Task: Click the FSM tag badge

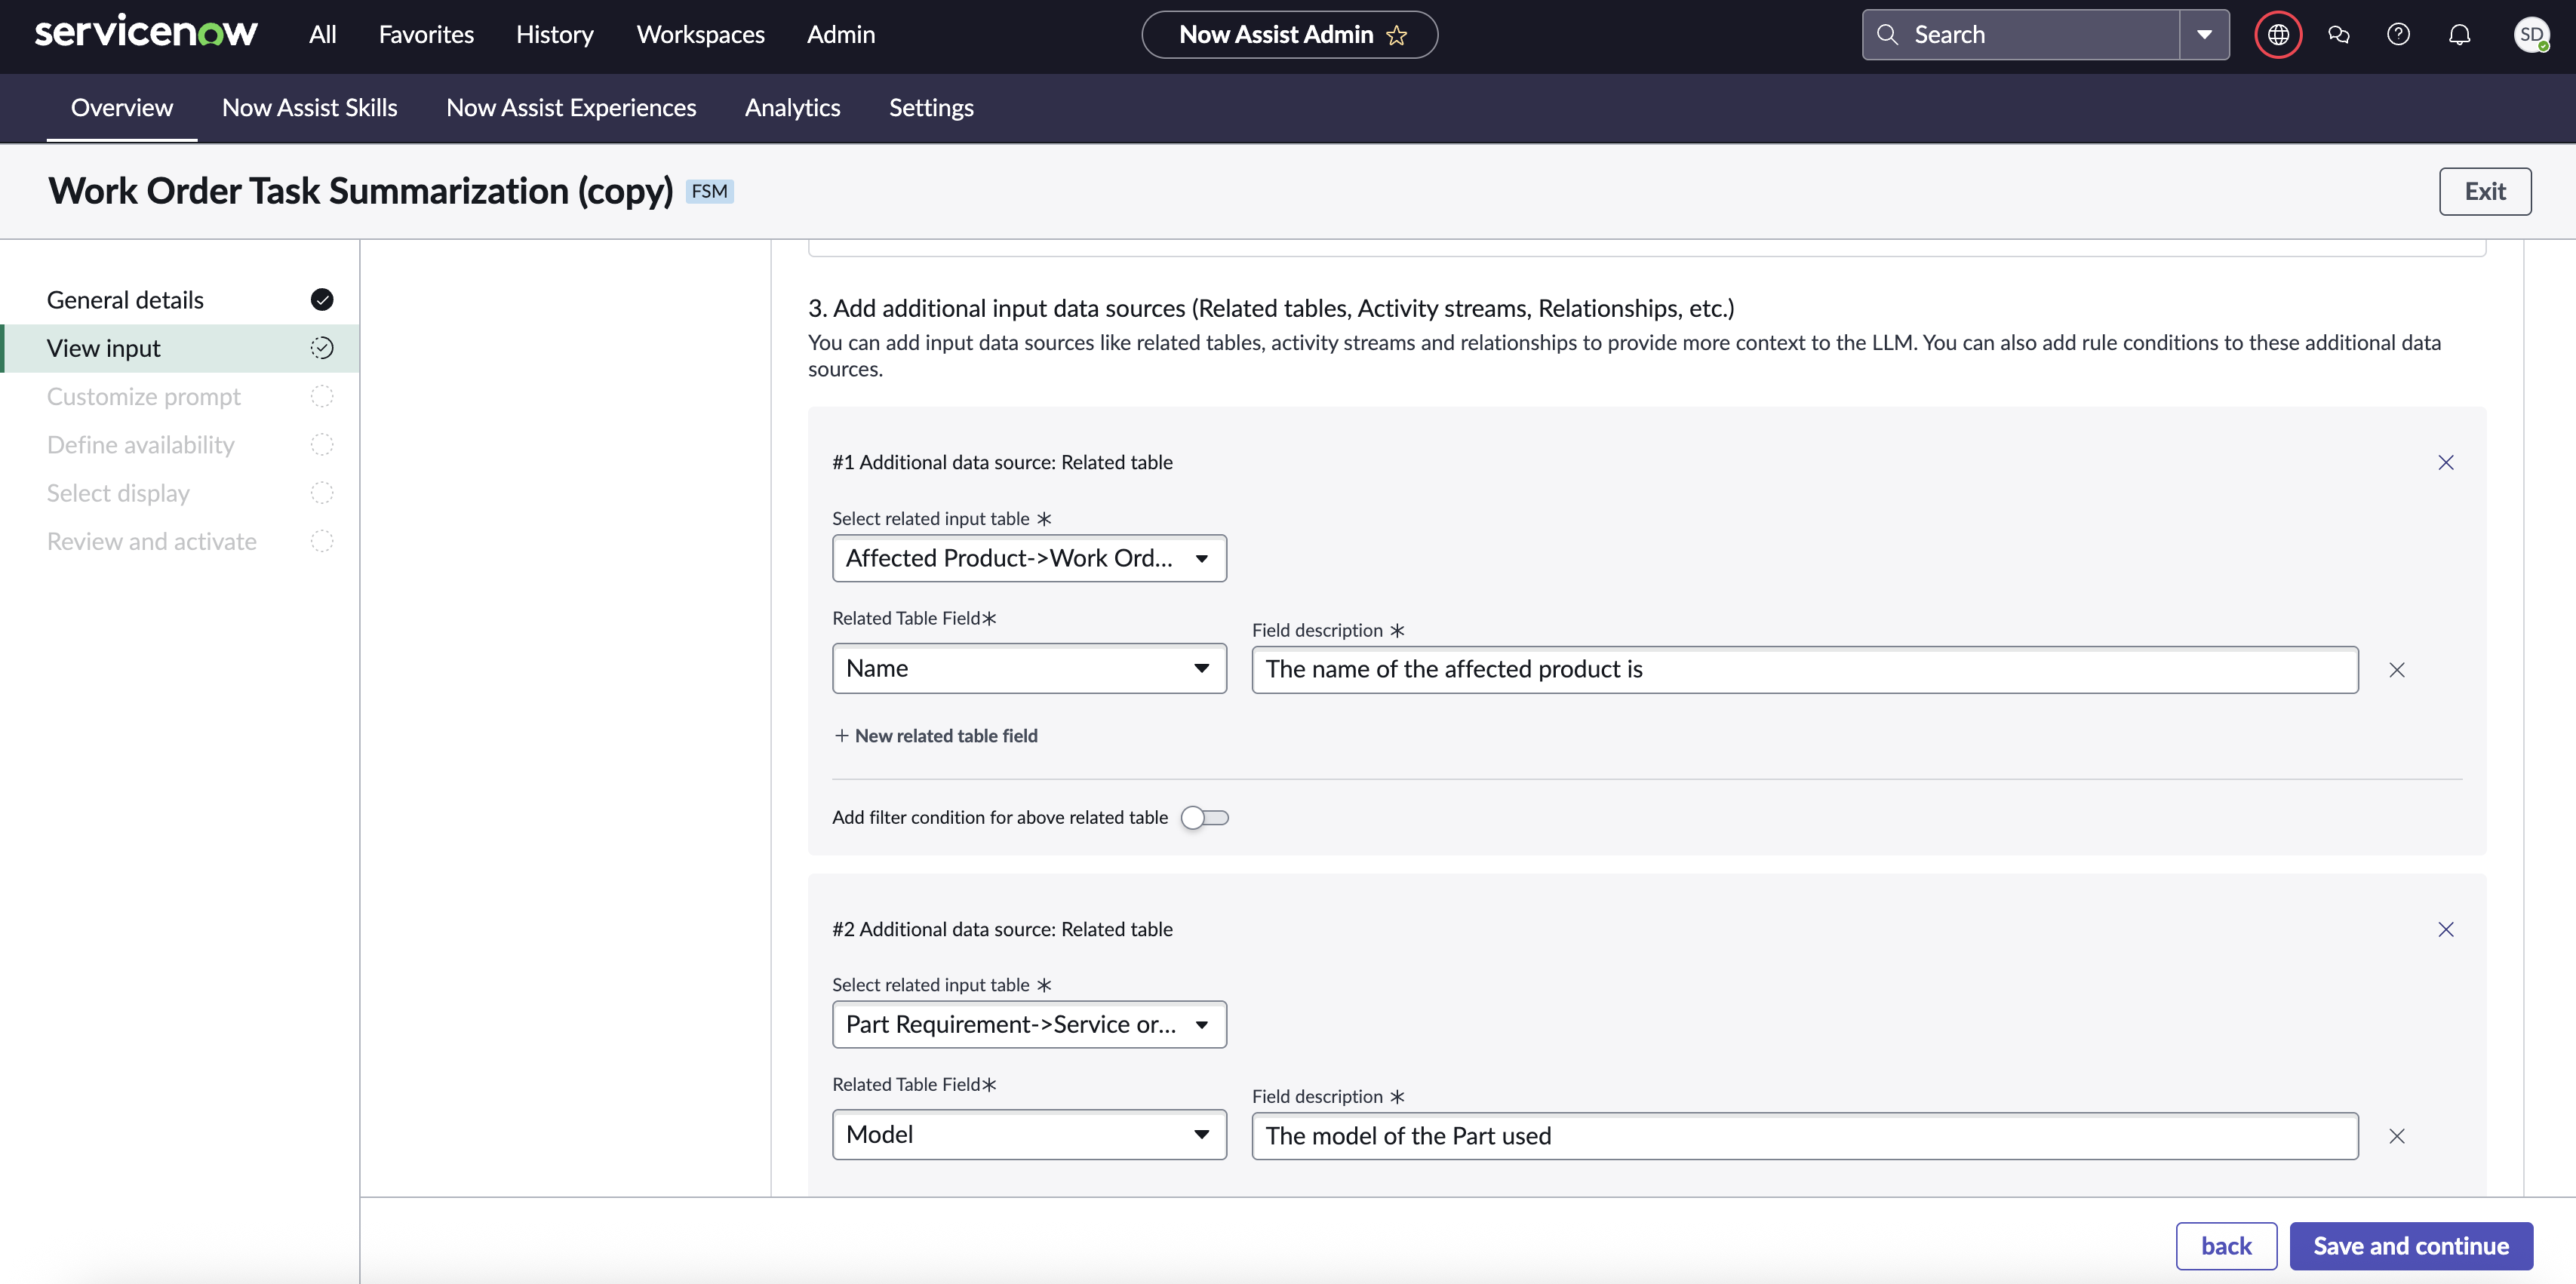Action: pyautogui.click(x=709, y=191)
